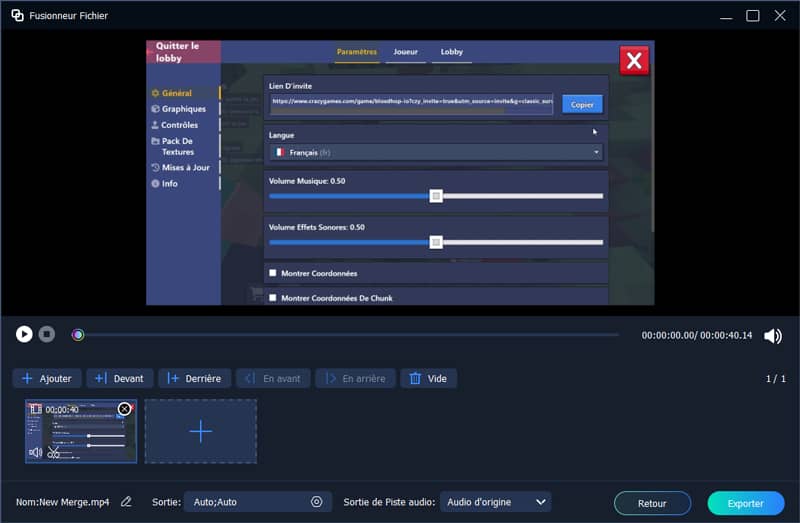Click the trash Vide button
The width and height of the screenshot is (800, 523).
428,379
